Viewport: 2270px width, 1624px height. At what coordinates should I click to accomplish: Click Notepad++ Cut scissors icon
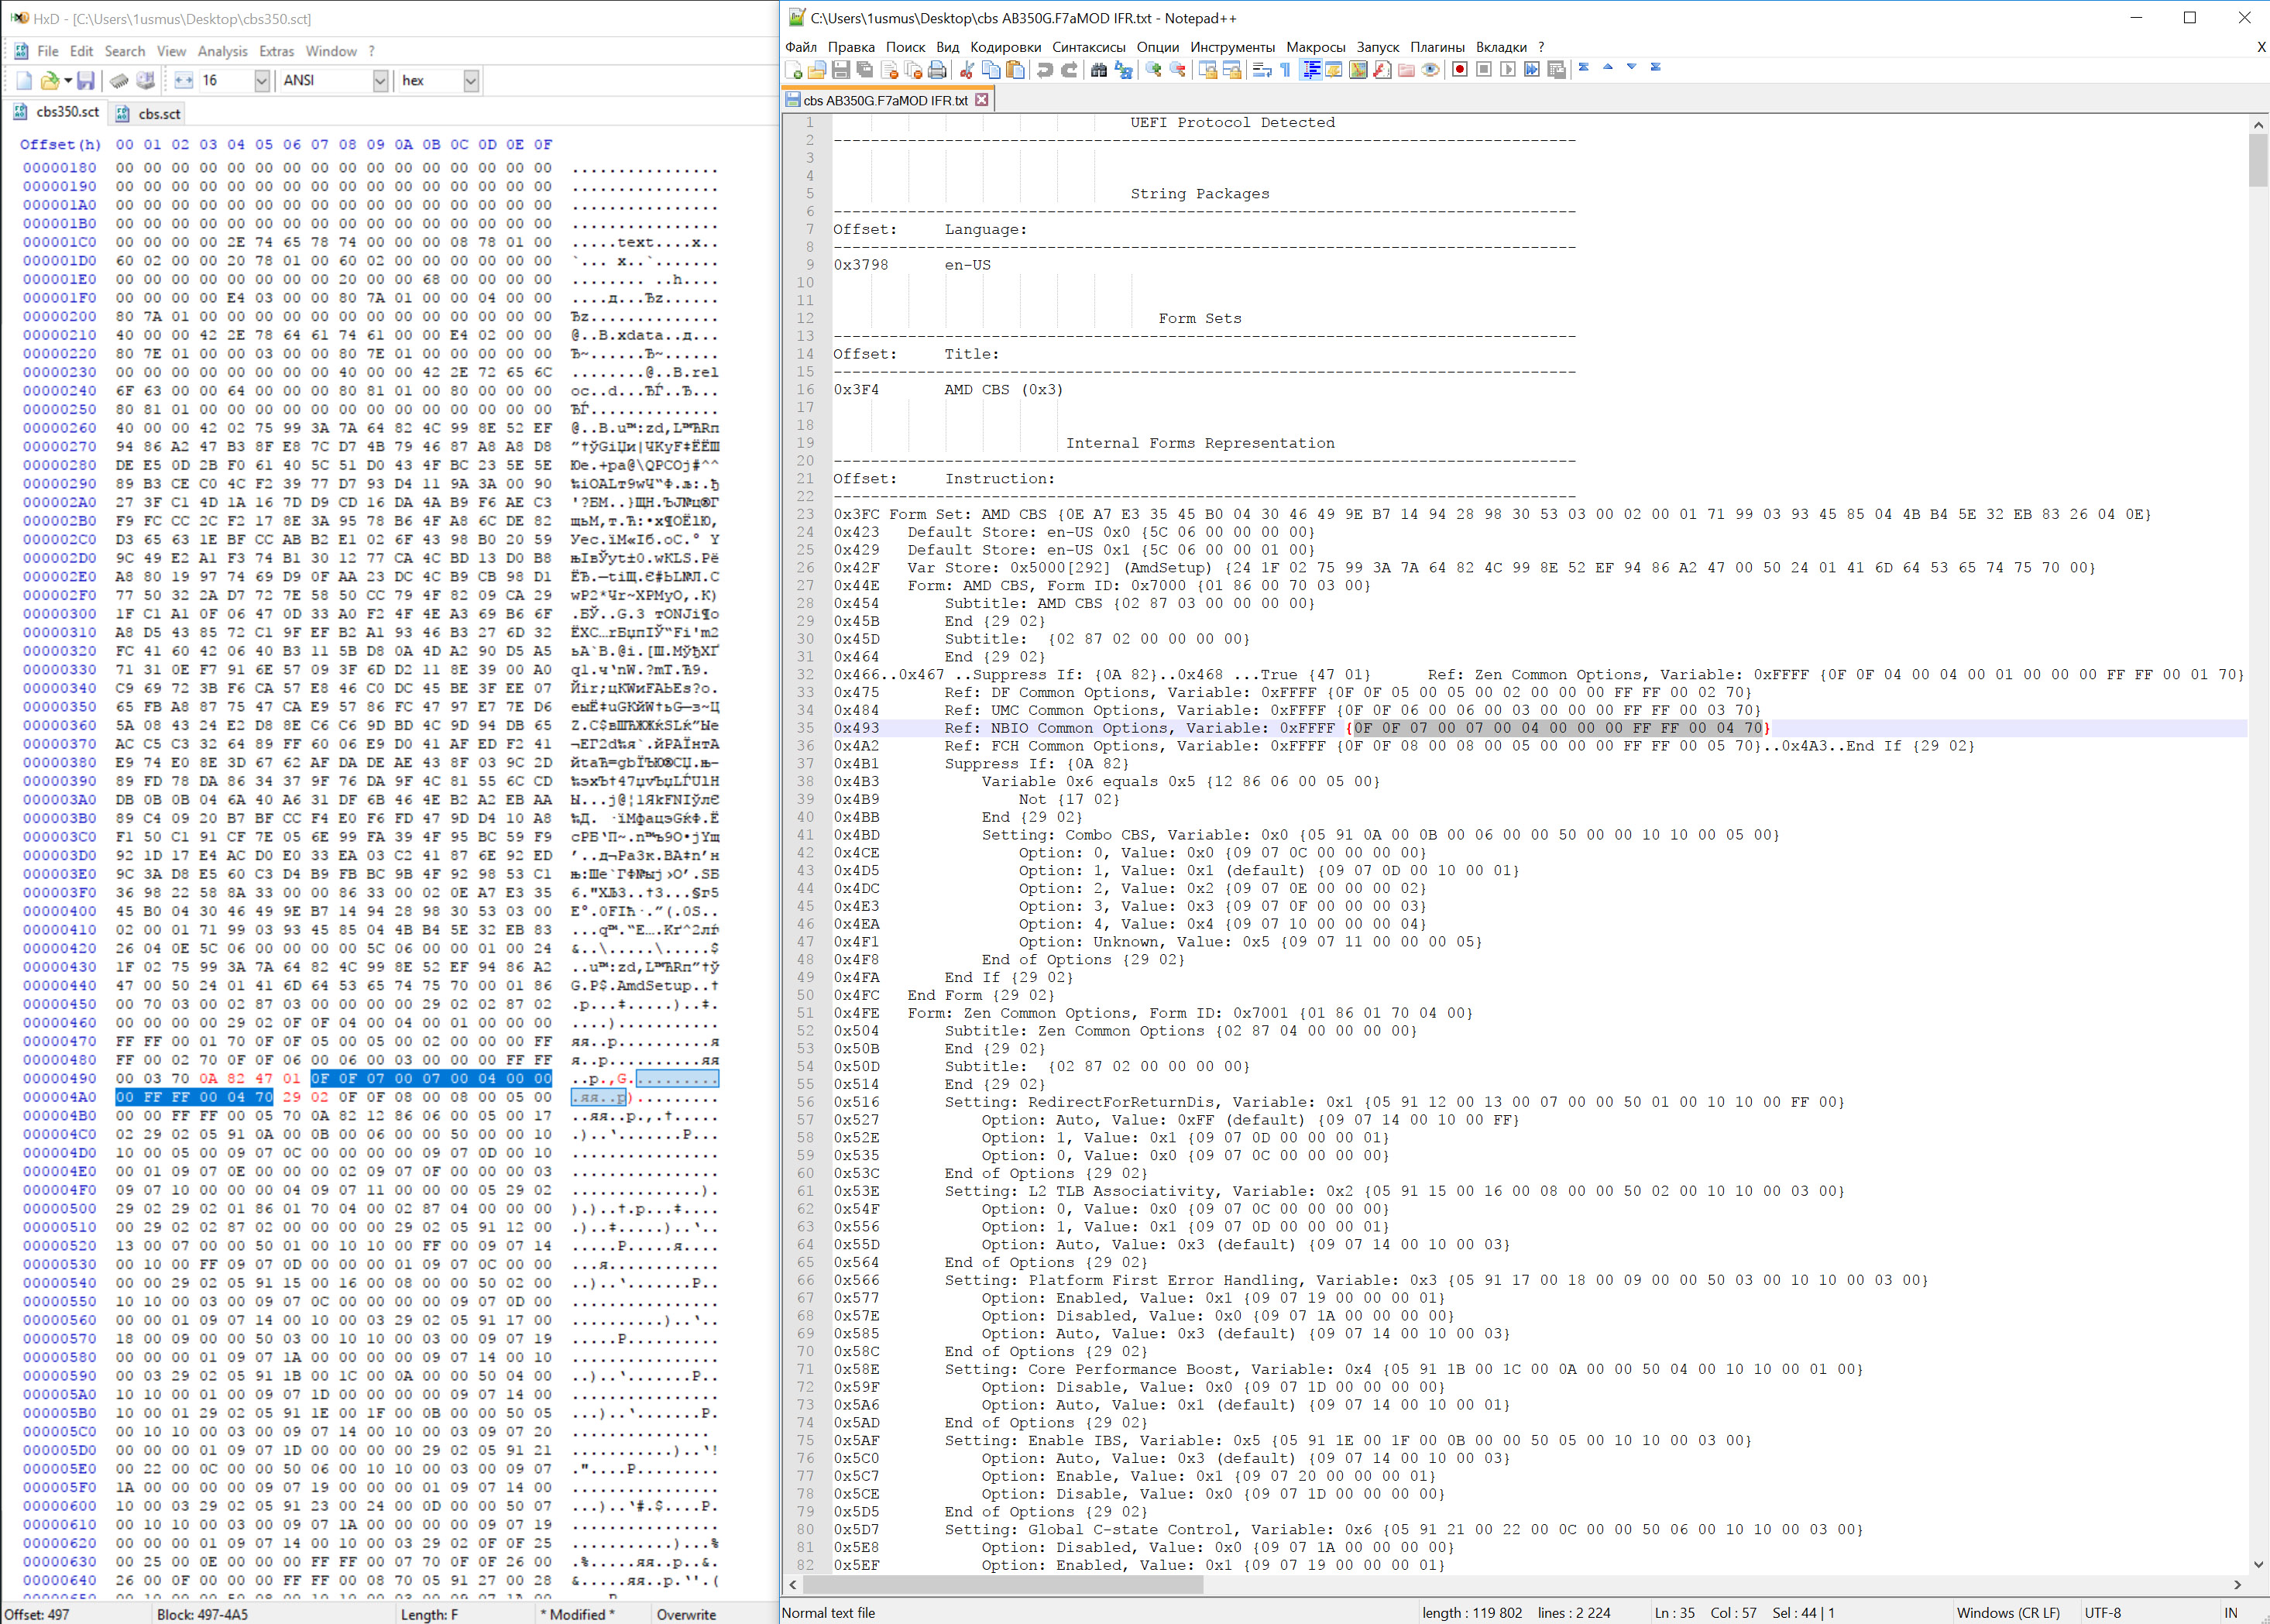coord(967,69)
